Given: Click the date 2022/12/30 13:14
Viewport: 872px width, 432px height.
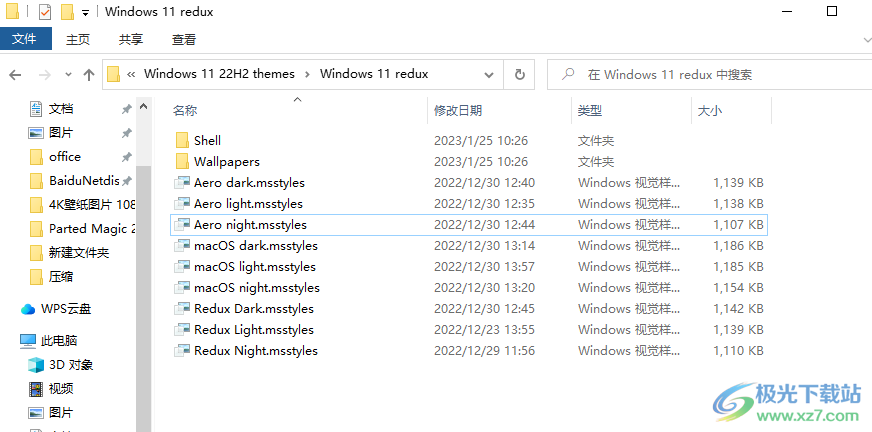Looking at the screenshot, I should click(484, 246).
